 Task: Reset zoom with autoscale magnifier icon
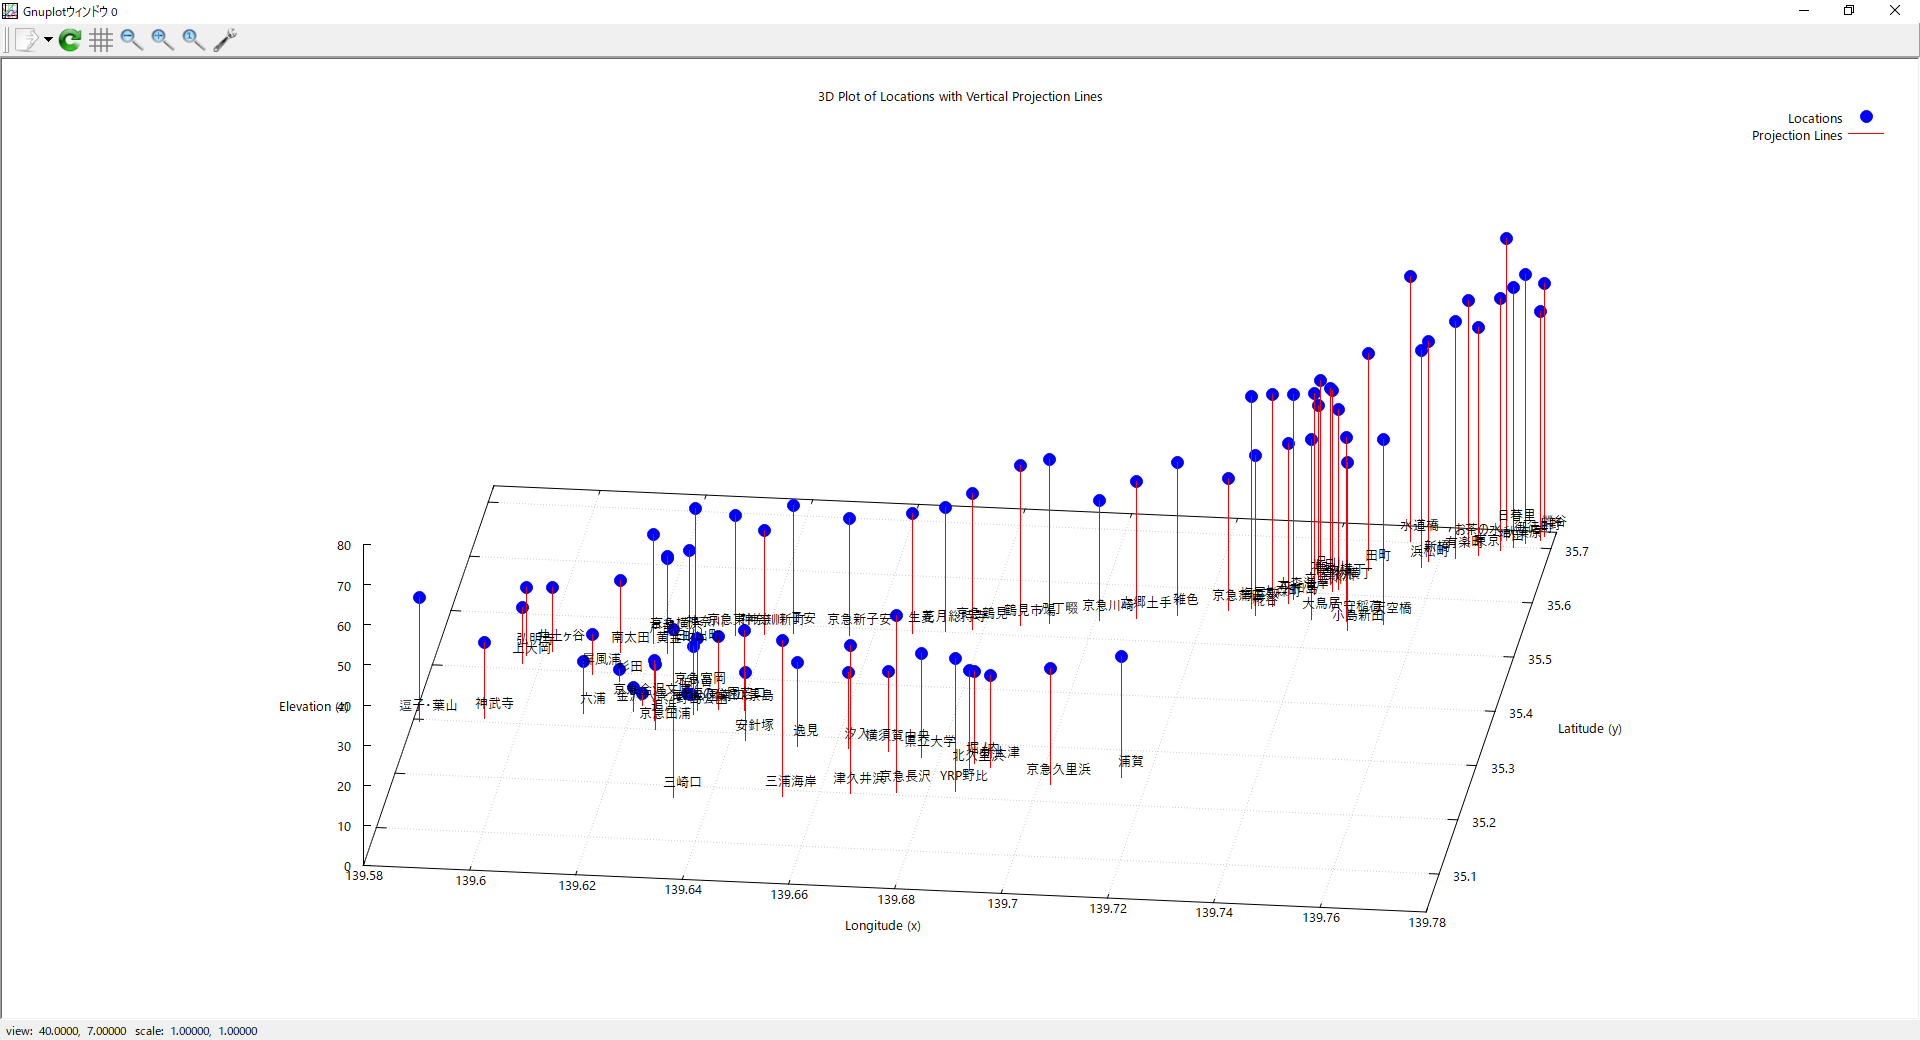point(193,40)
